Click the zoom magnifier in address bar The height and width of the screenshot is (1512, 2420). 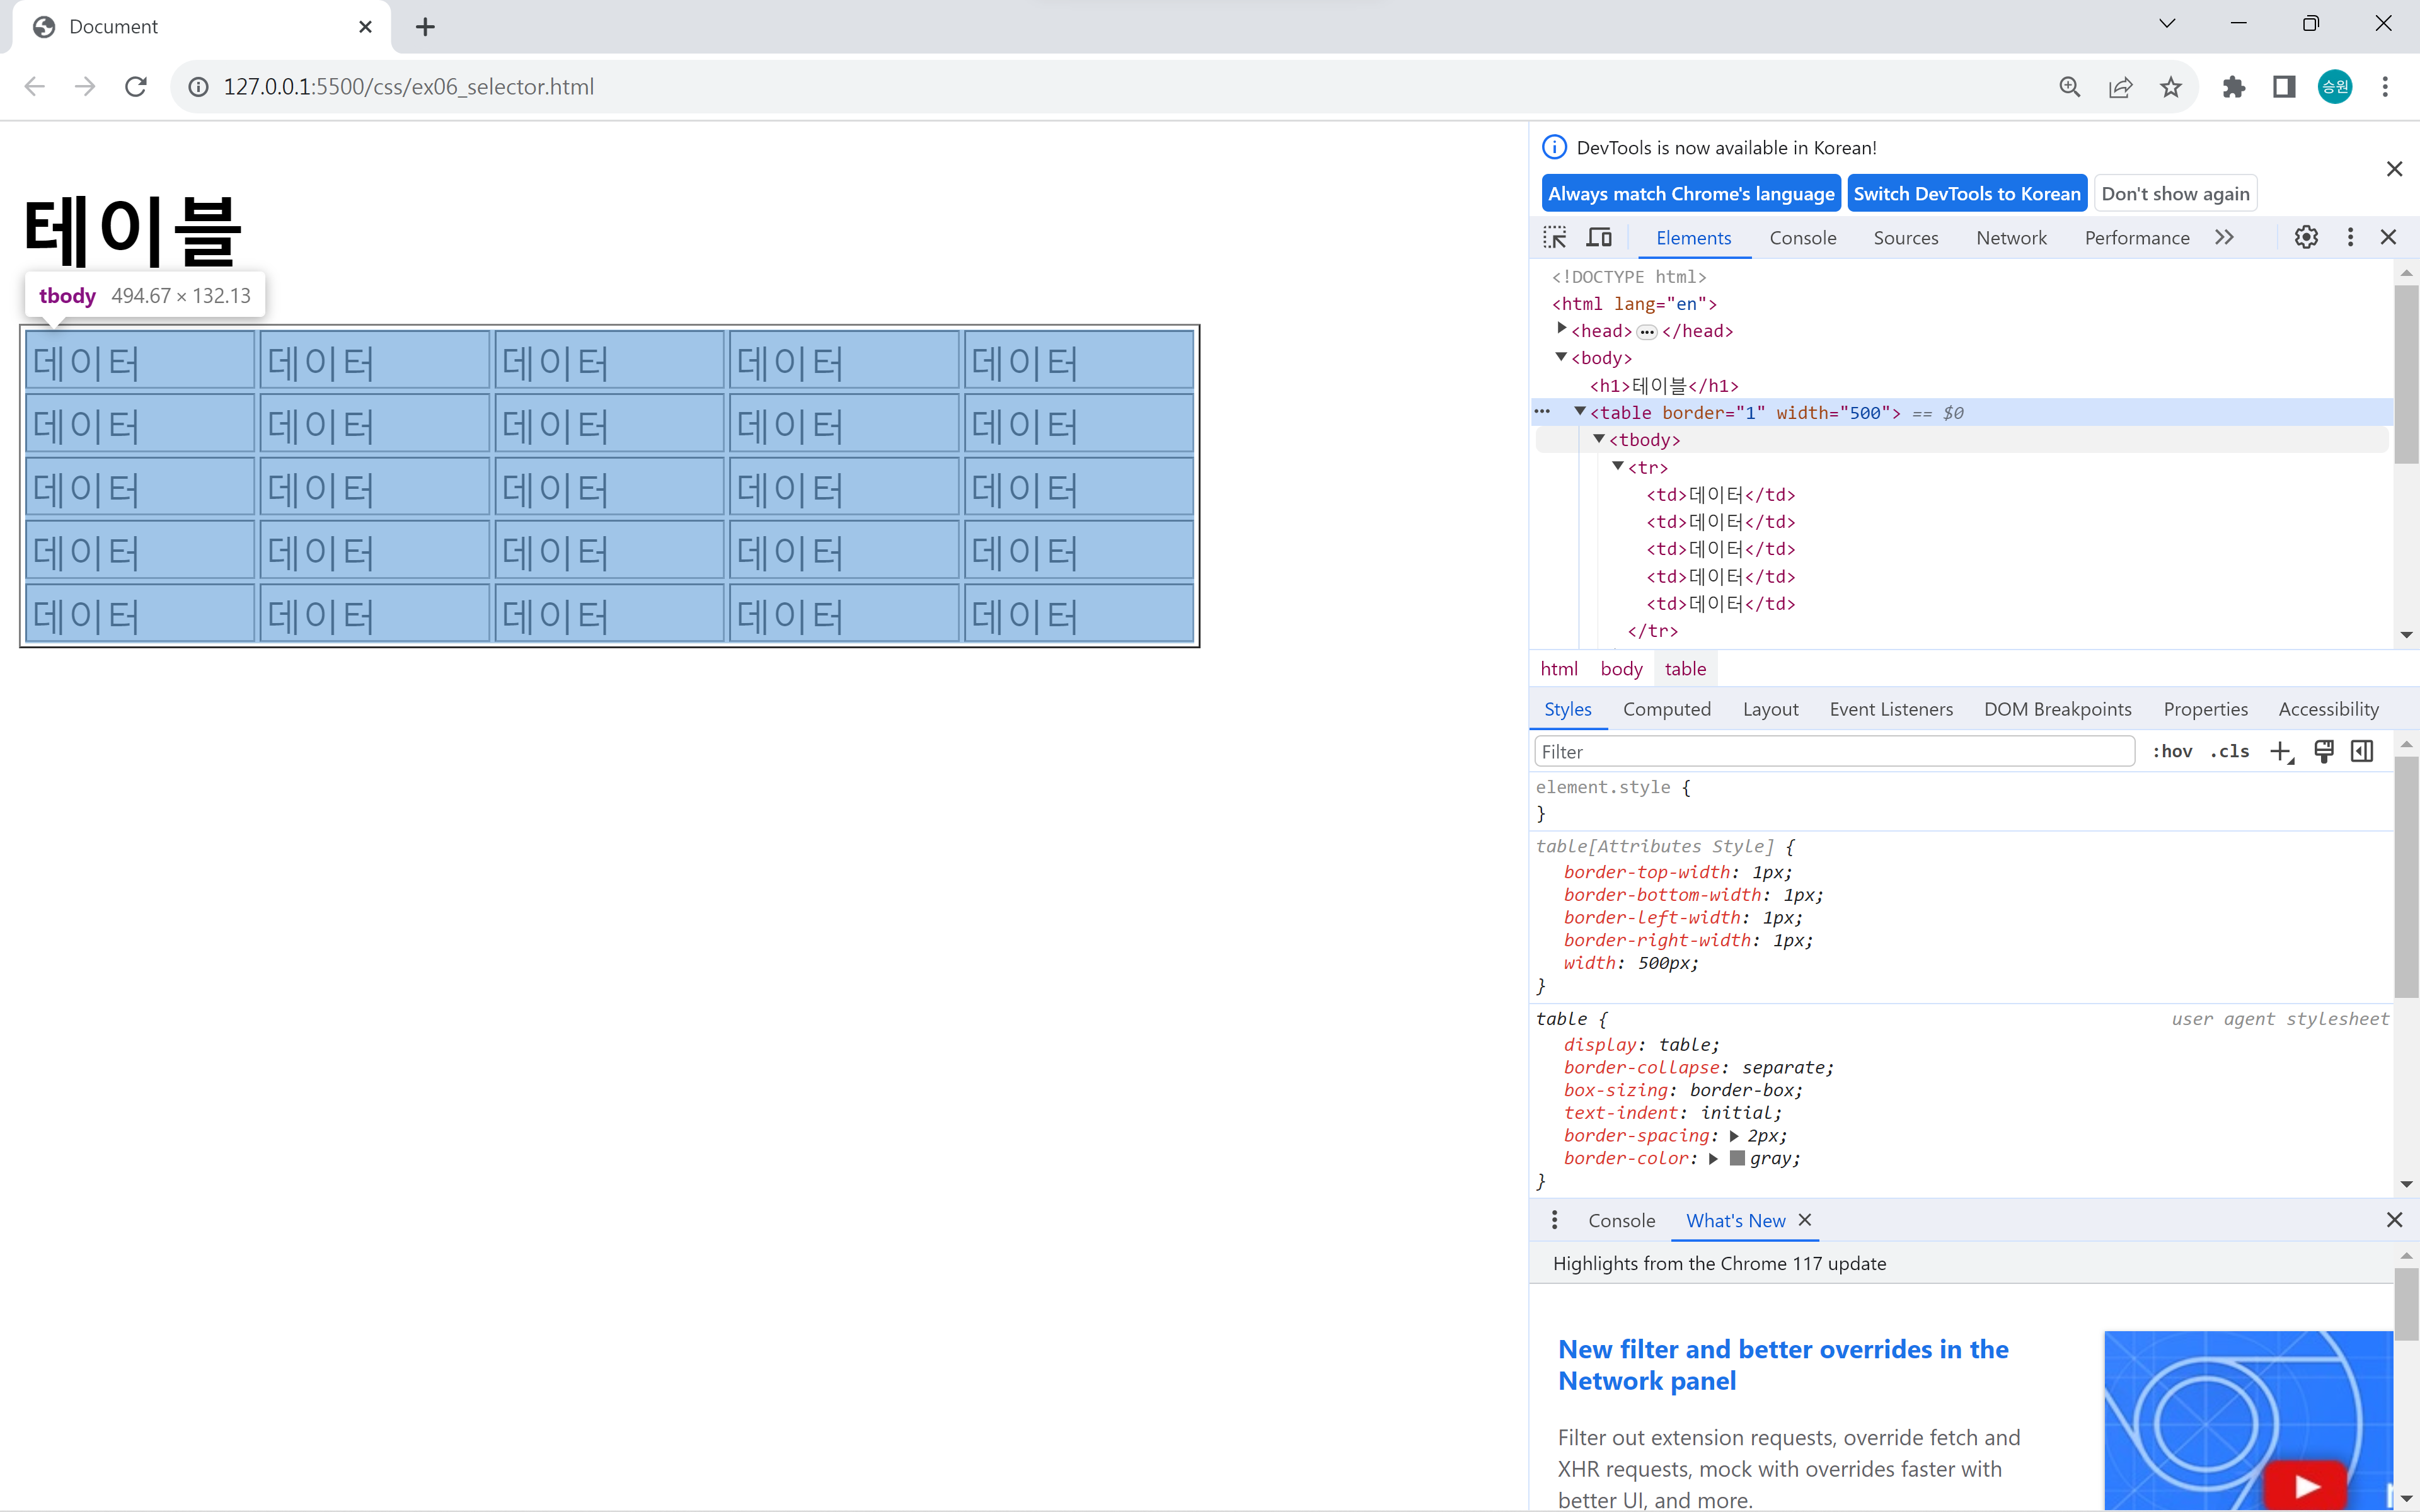pos(2070,87)
